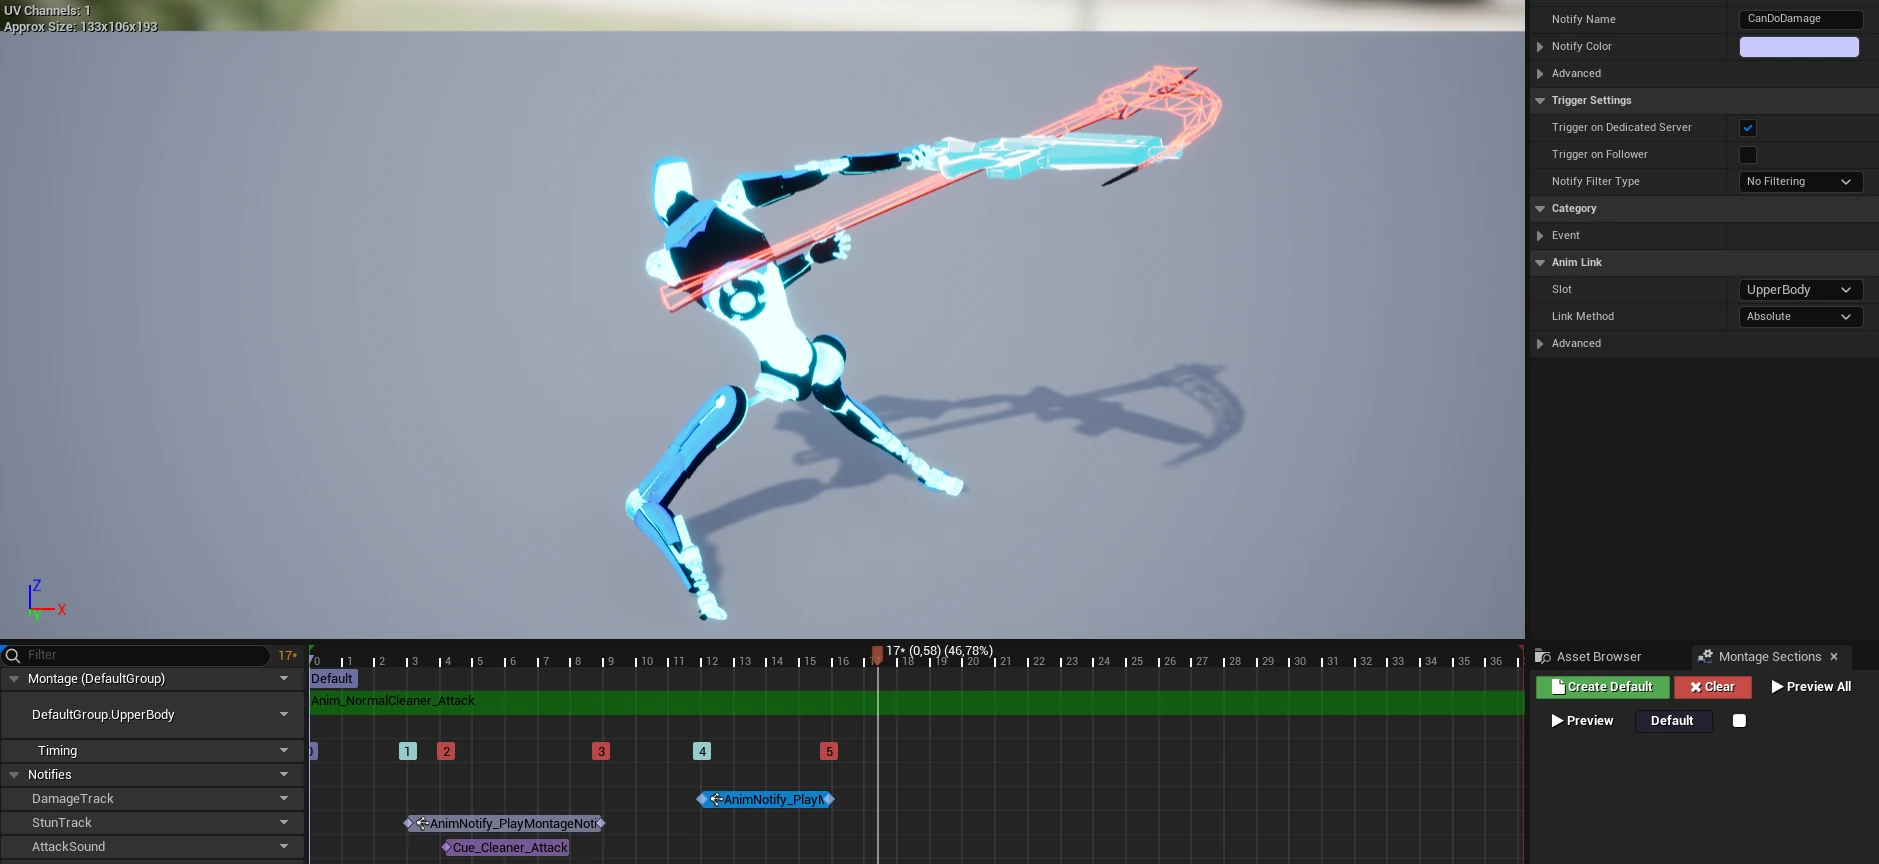
Task: Open the Montage (DefaultGroup) options arrow
Action: click(284, 679)
